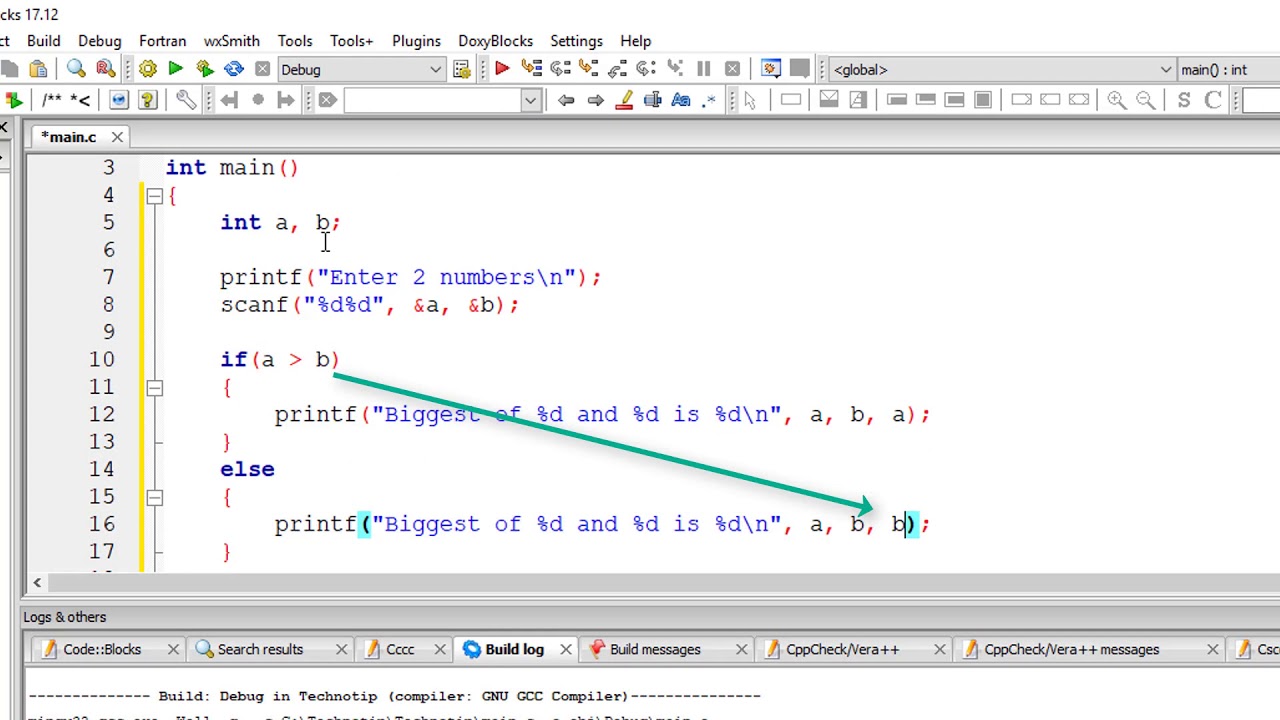This screenshot has height=720, width=1280.
Task: Toggle the comment C icon
Action: pyautogui.click(x=1213, y=100)
